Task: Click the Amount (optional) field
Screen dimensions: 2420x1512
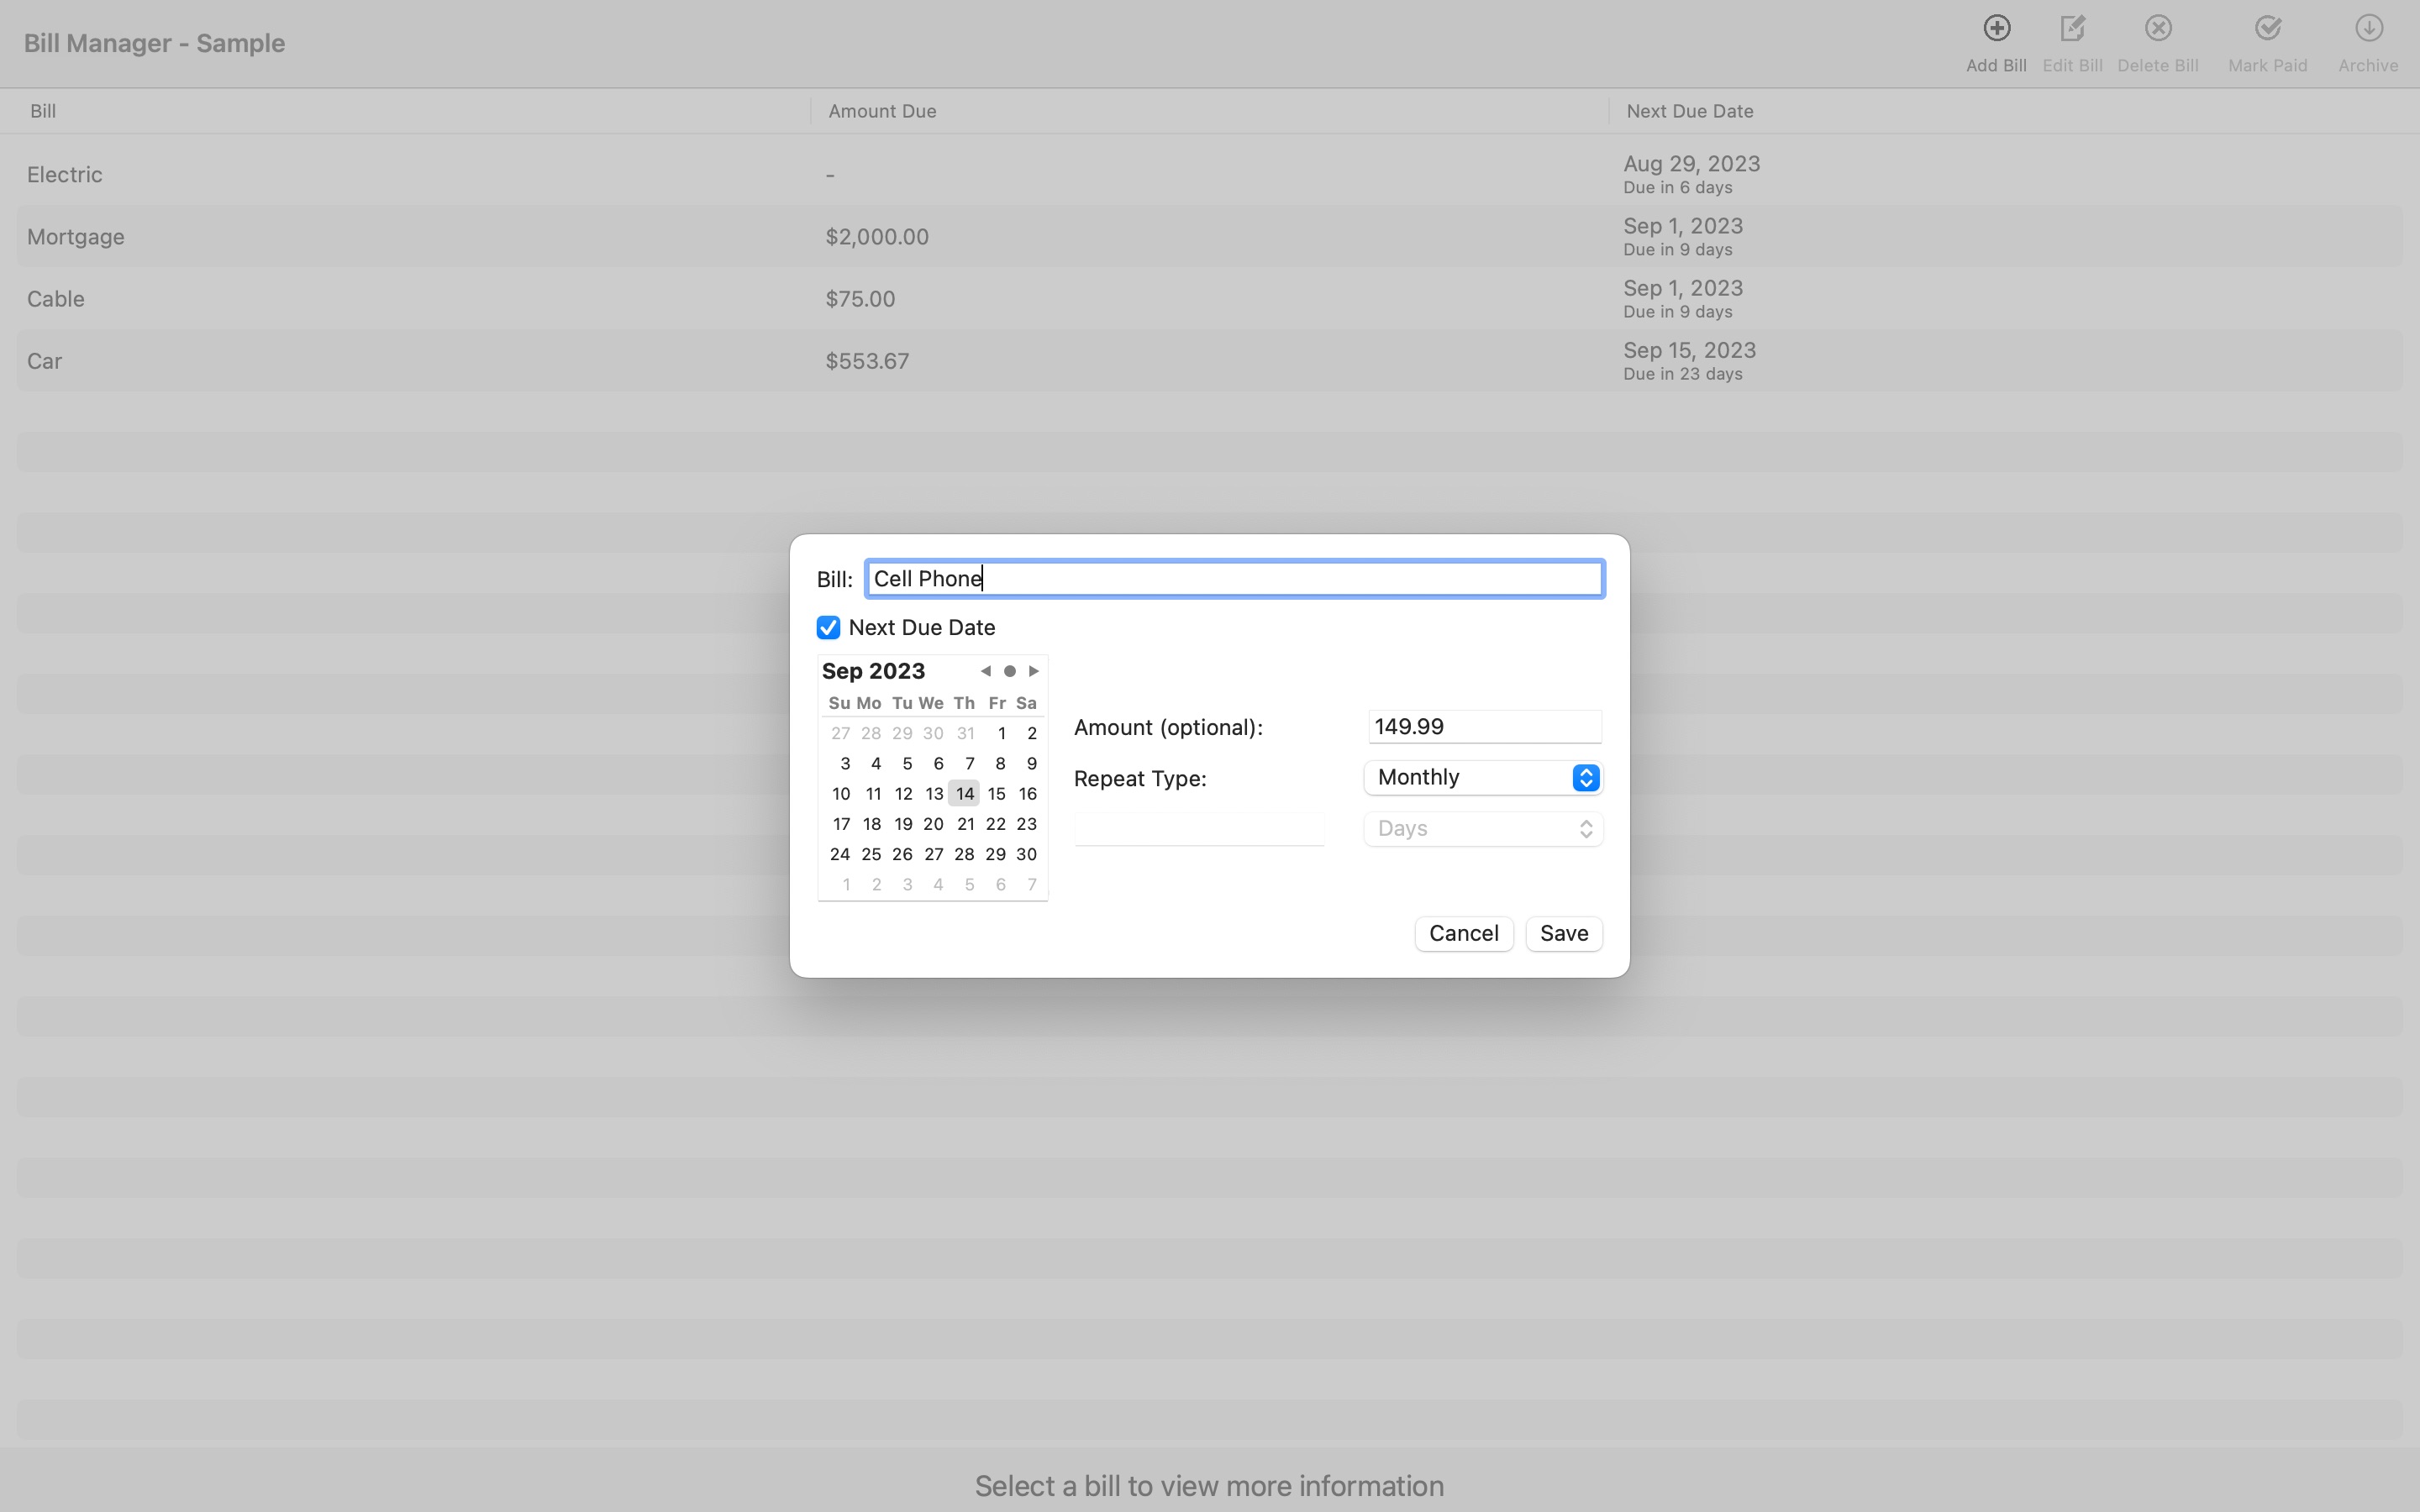Action: point(1485,727)
